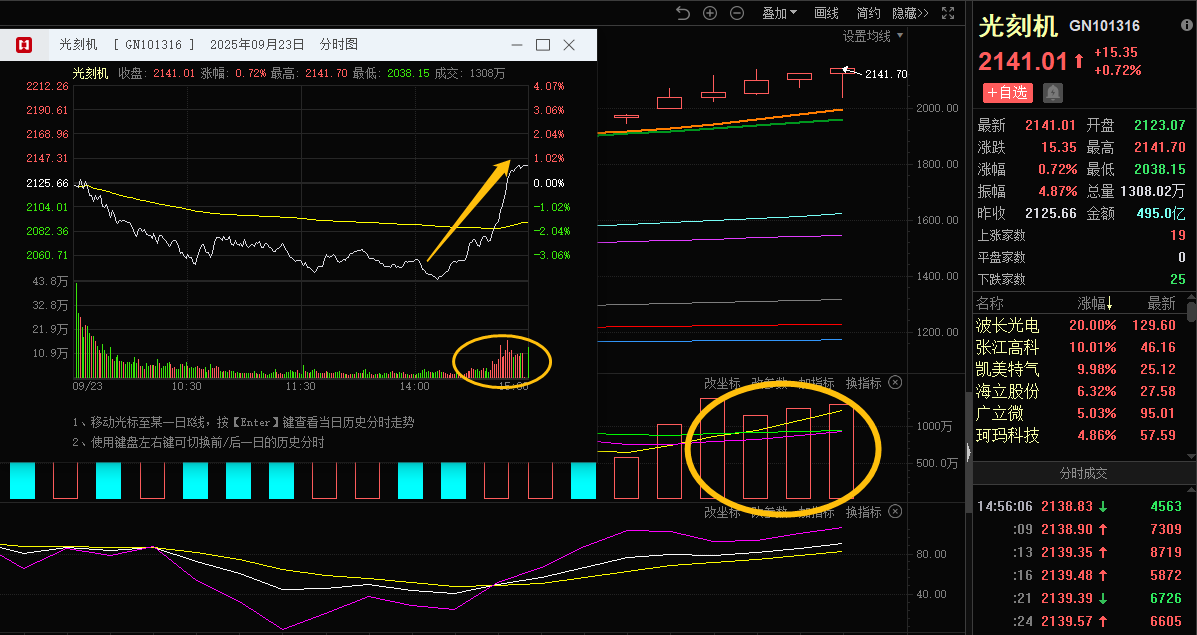Set a price alert with the bell icon
Screen dimensions: 1197x635
click(1053, 93)
